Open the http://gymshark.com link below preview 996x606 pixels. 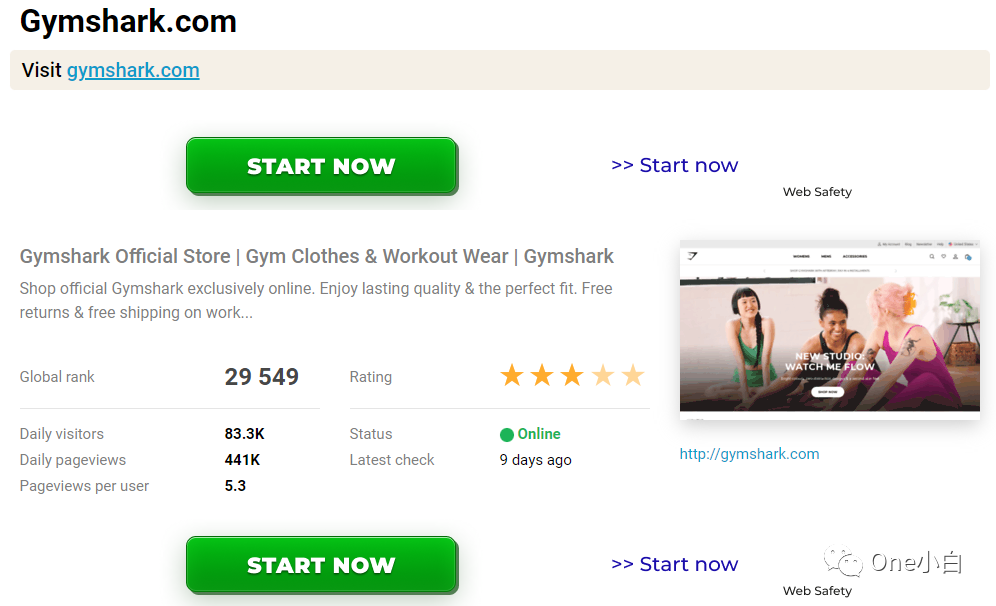point(749,454)
